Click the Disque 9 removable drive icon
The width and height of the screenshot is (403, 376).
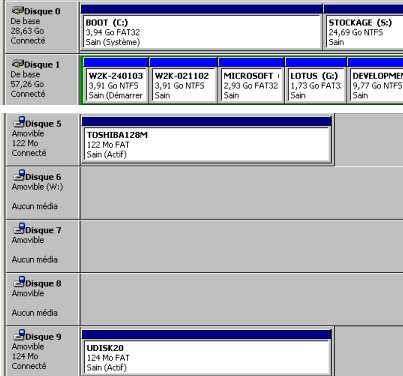19,335
